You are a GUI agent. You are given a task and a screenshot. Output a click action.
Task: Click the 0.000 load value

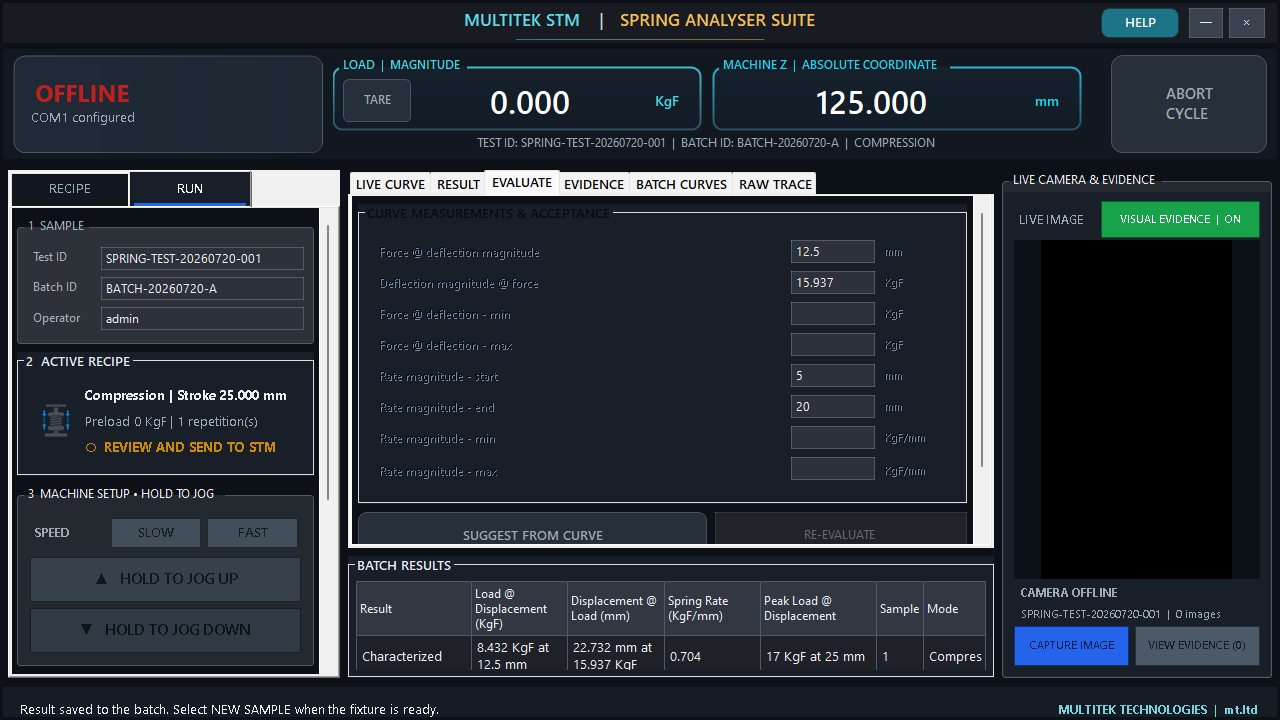[530, 103]
